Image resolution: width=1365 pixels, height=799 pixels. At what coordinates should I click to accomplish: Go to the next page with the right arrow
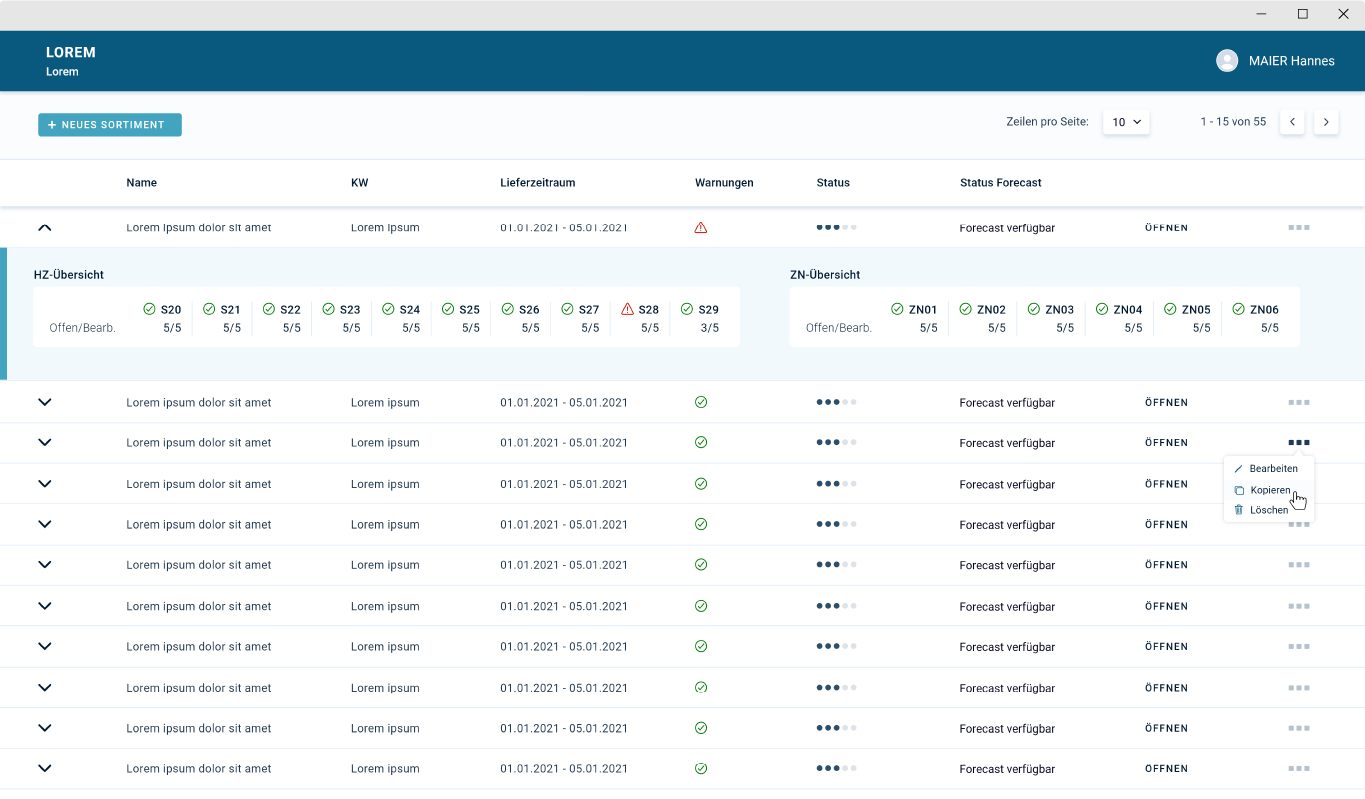[x=1326, y=121]
